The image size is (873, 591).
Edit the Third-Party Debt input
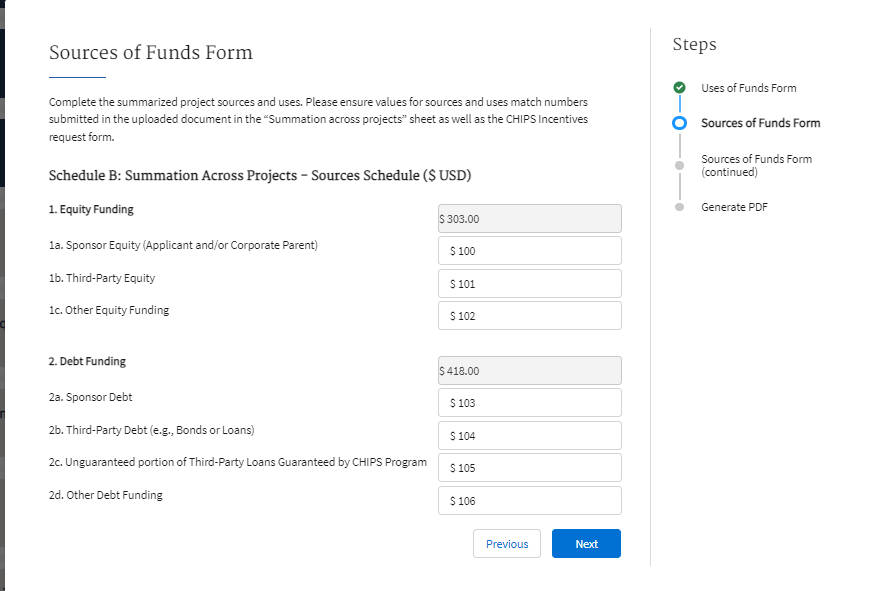click(529, 436)
